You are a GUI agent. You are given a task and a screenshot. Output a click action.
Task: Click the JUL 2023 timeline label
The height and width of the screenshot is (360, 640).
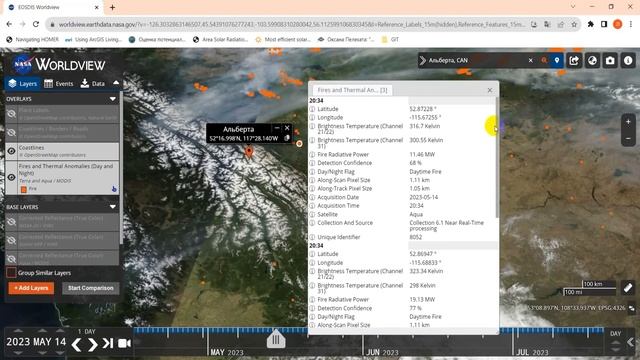click(532, 352)
